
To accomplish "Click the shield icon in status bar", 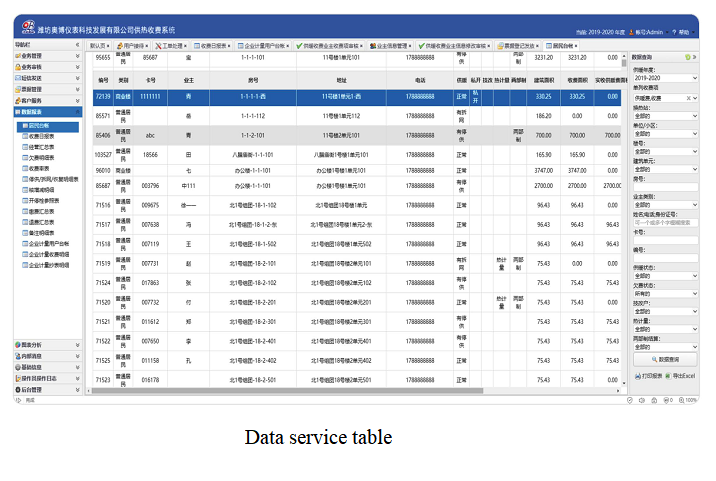I will [630, 400].
